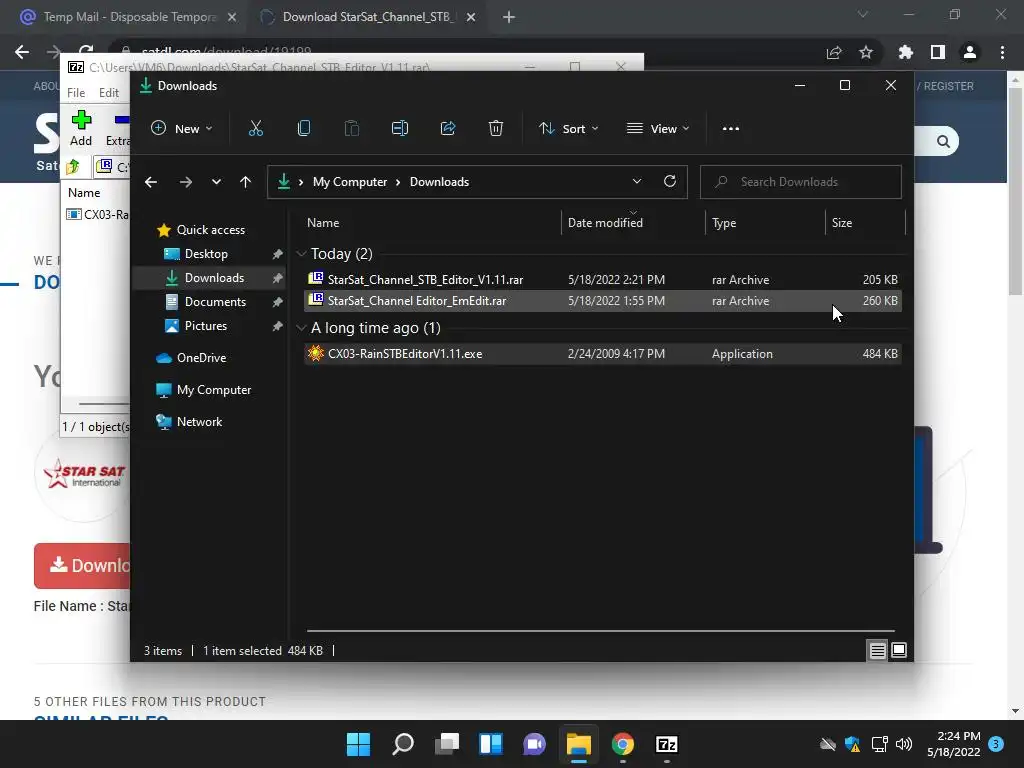
Task: Refresh the Downloads folder view
Action: pyautogui.click(x=670, y=182)
